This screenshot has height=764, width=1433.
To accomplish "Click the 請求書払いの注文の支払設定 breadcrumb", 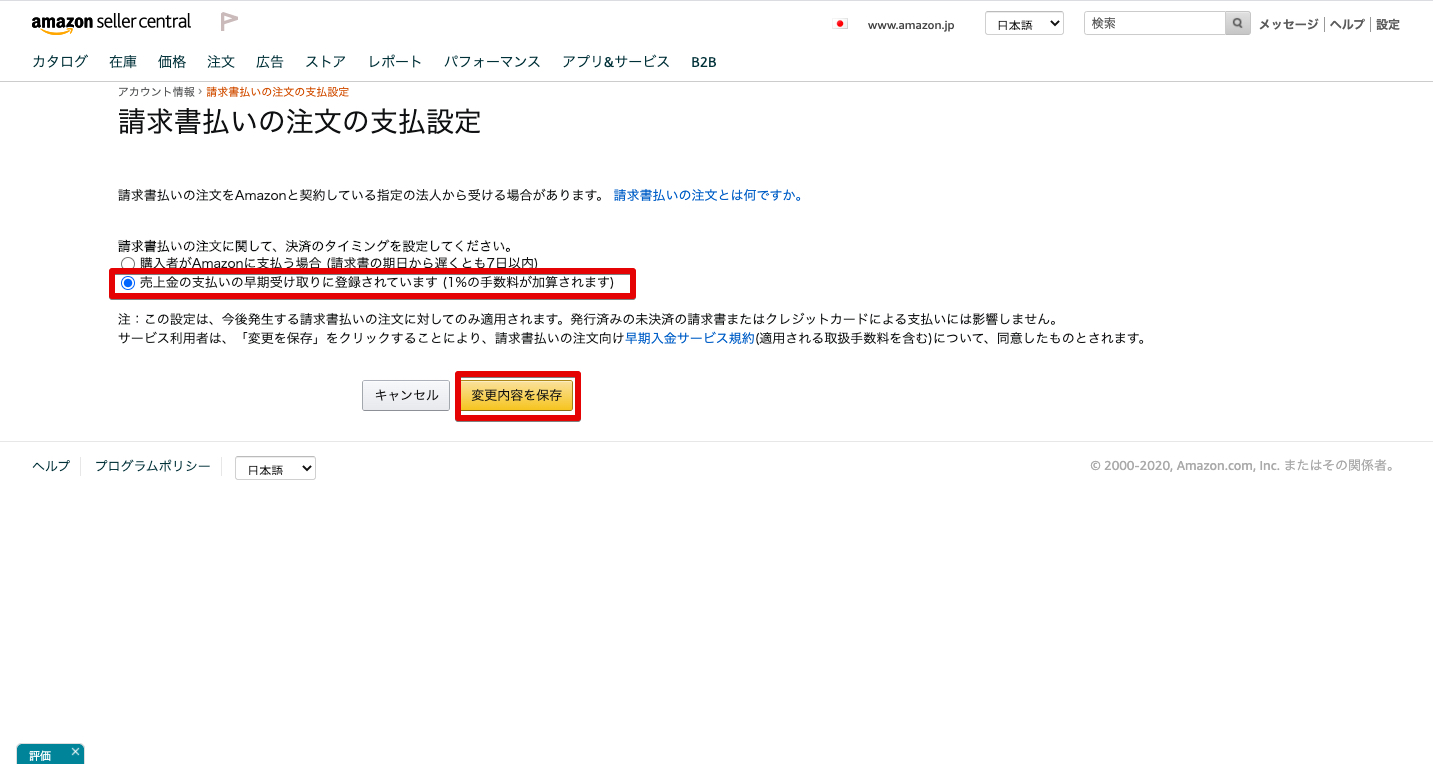I will click(278, 91).
